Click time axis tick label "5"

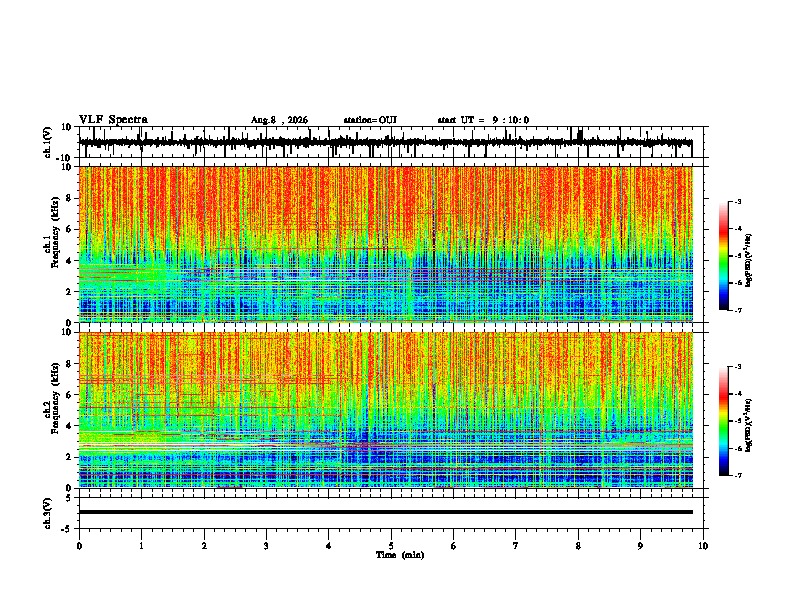[391, 546]
